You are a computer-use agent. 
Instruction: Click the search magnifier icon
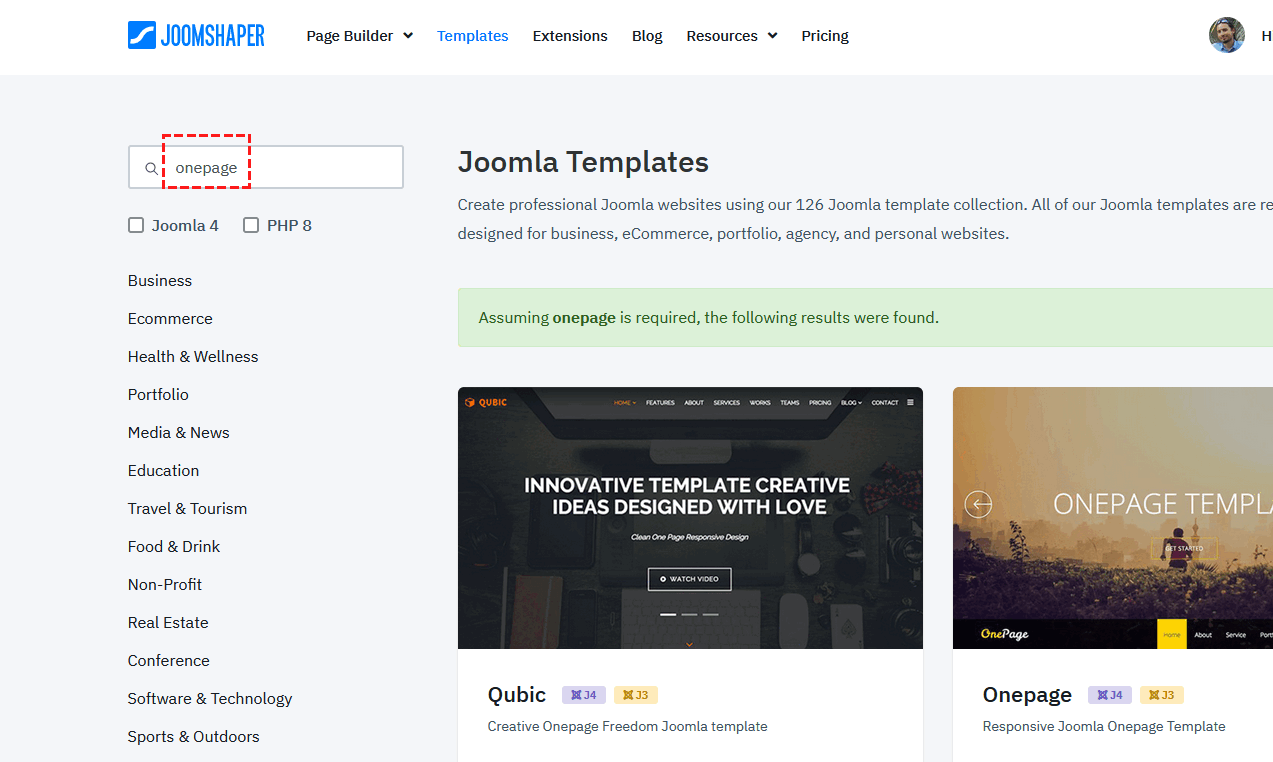point(151,168)
